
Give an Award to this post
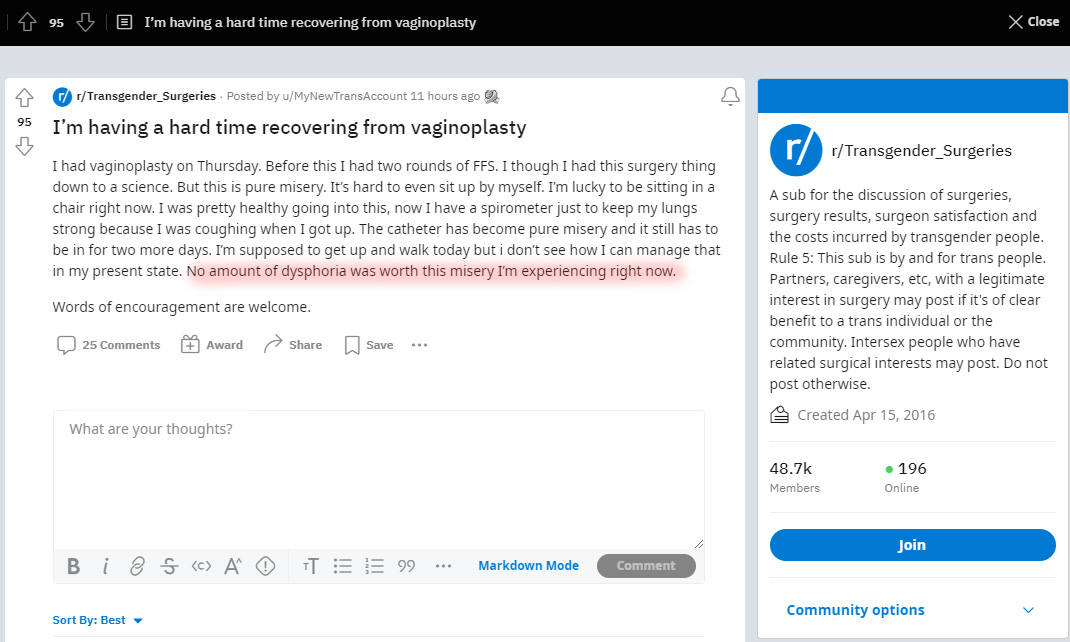pyautogui.click(x=212, y=345)
